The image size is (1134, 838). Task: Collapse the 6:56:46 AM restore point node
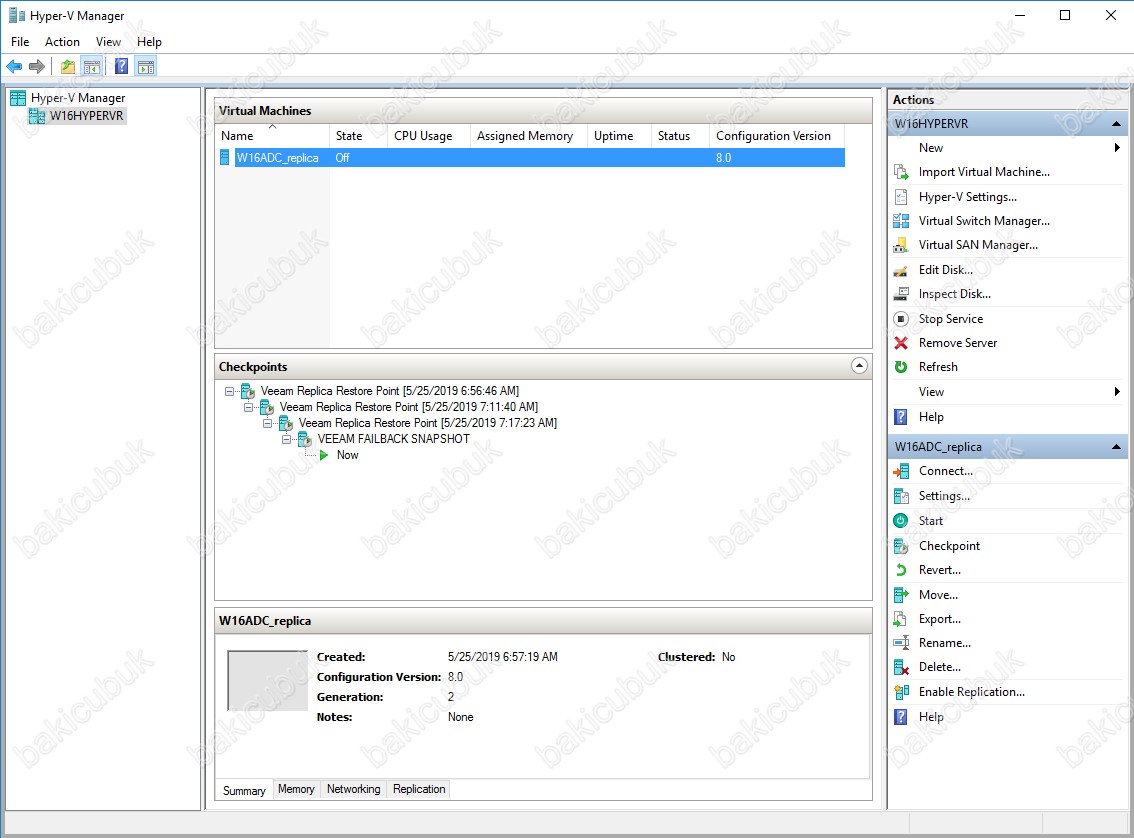point(229,391)
